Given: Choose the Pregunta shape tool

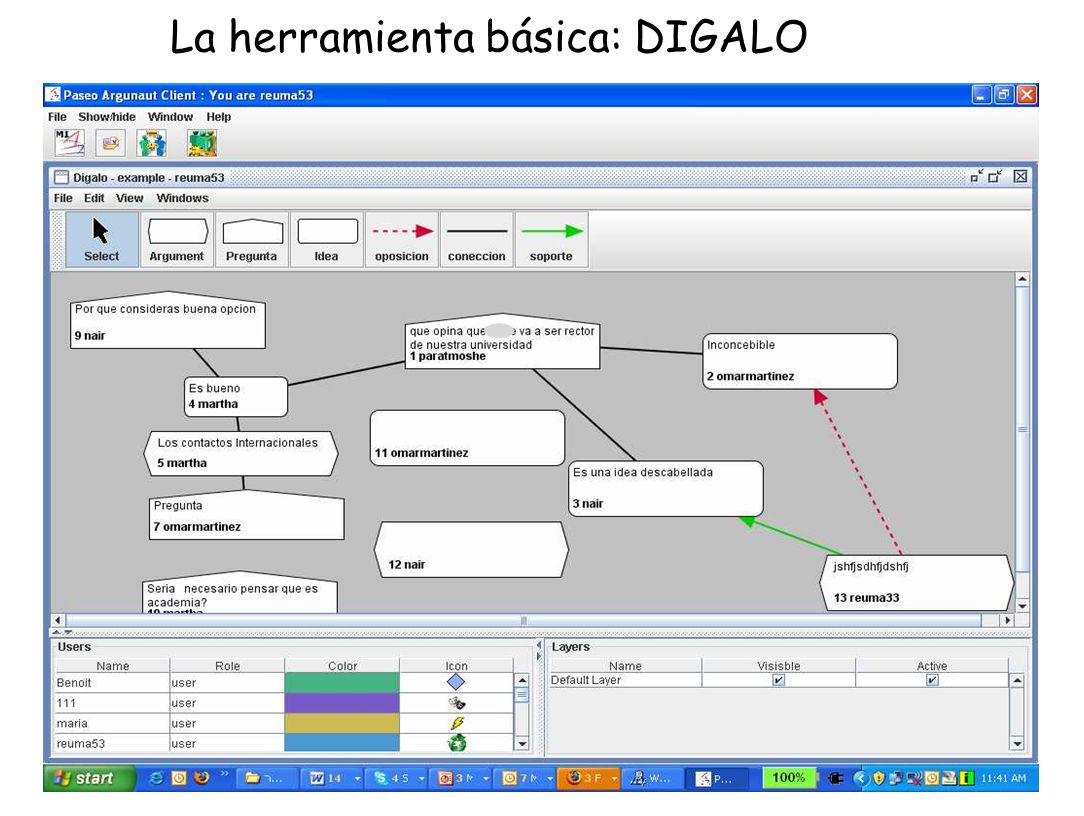Looking at the screenshot, I should (x=252, y=239).
